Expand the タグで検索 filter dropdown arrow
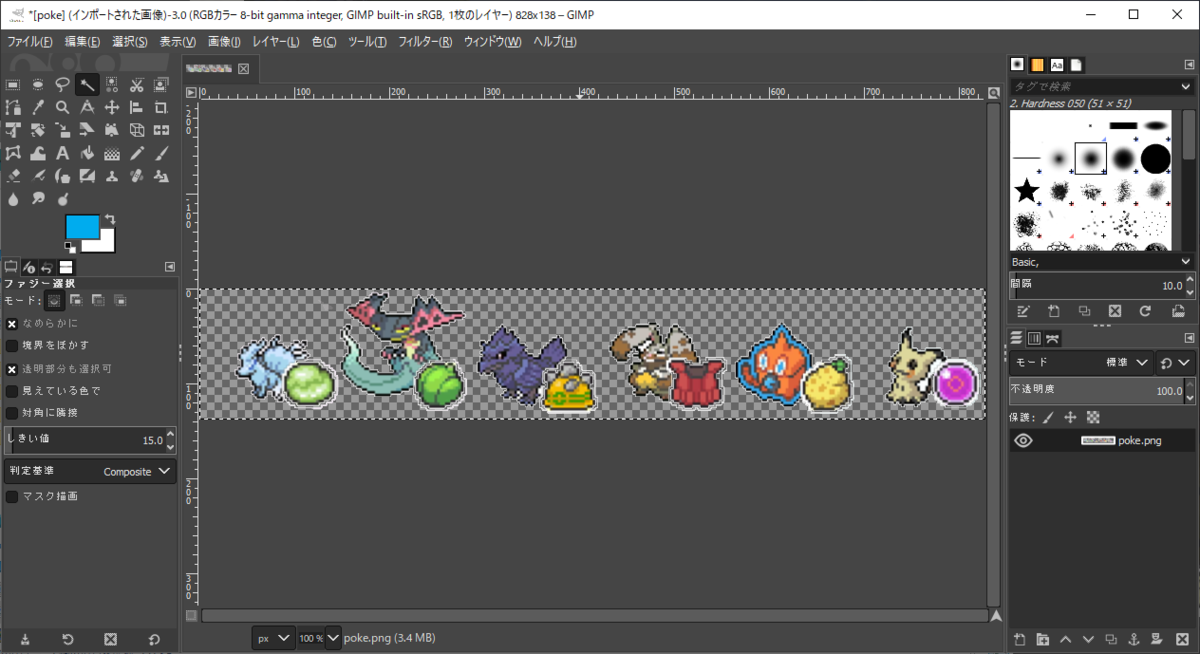This screenshot has height=654, width=1200. [1186, 87]
